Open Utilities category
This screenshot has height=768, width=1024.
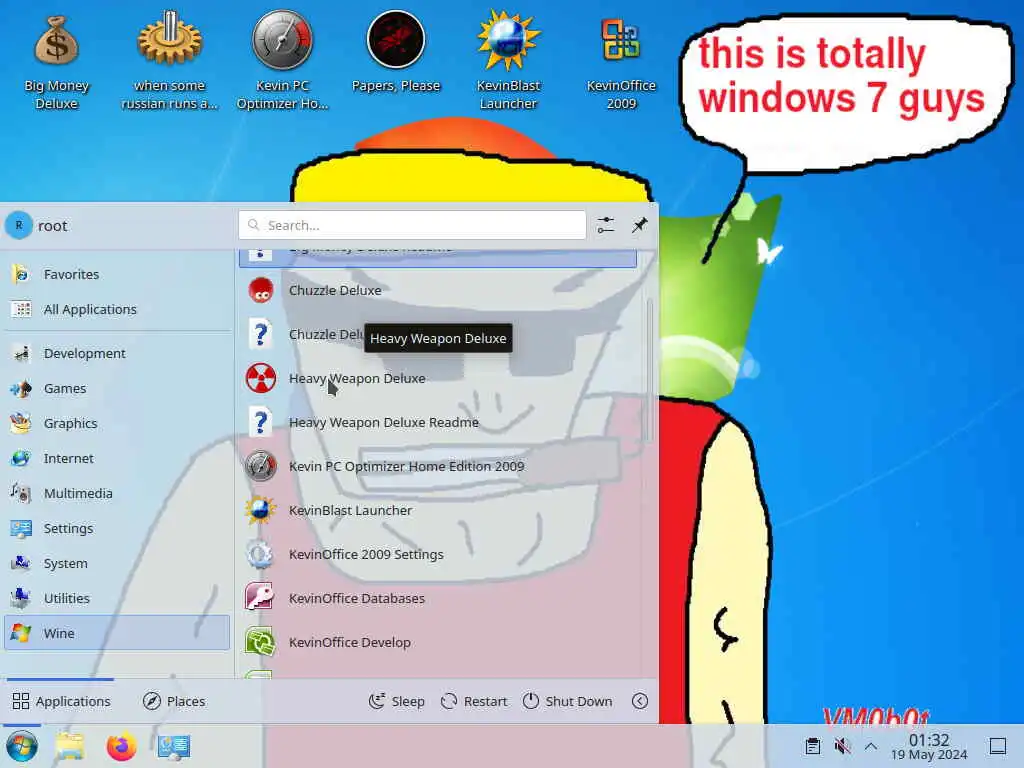point(118,598)
